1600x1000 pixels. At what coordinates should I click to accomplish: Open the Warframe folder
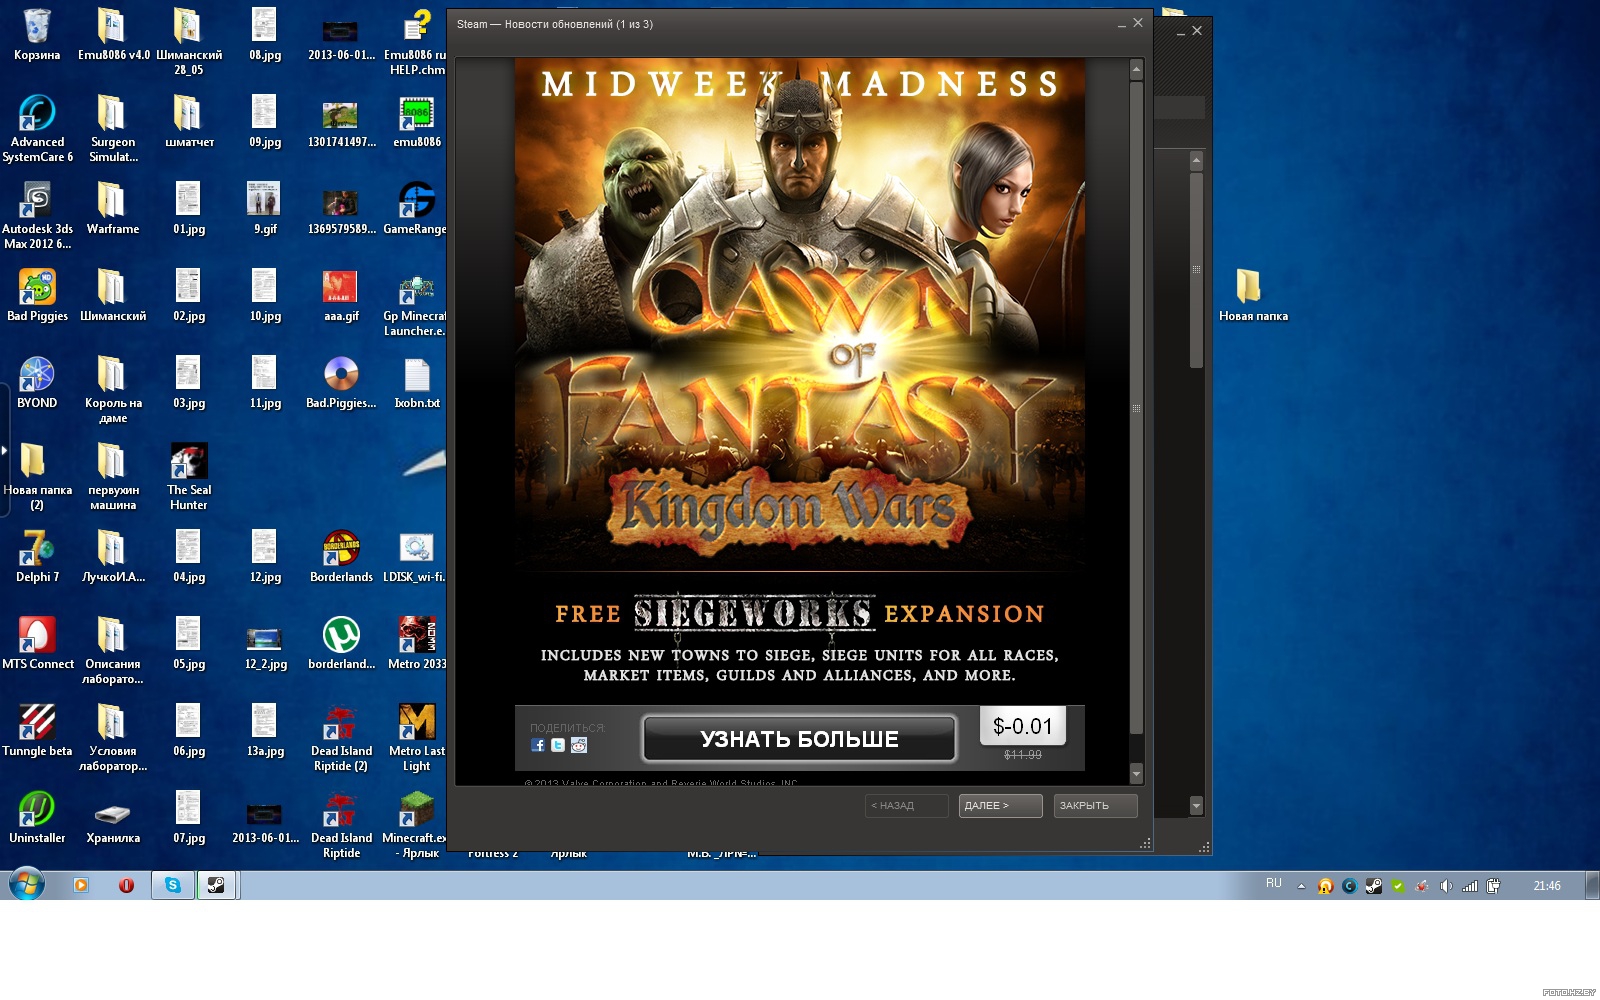(x=112, y=209)
